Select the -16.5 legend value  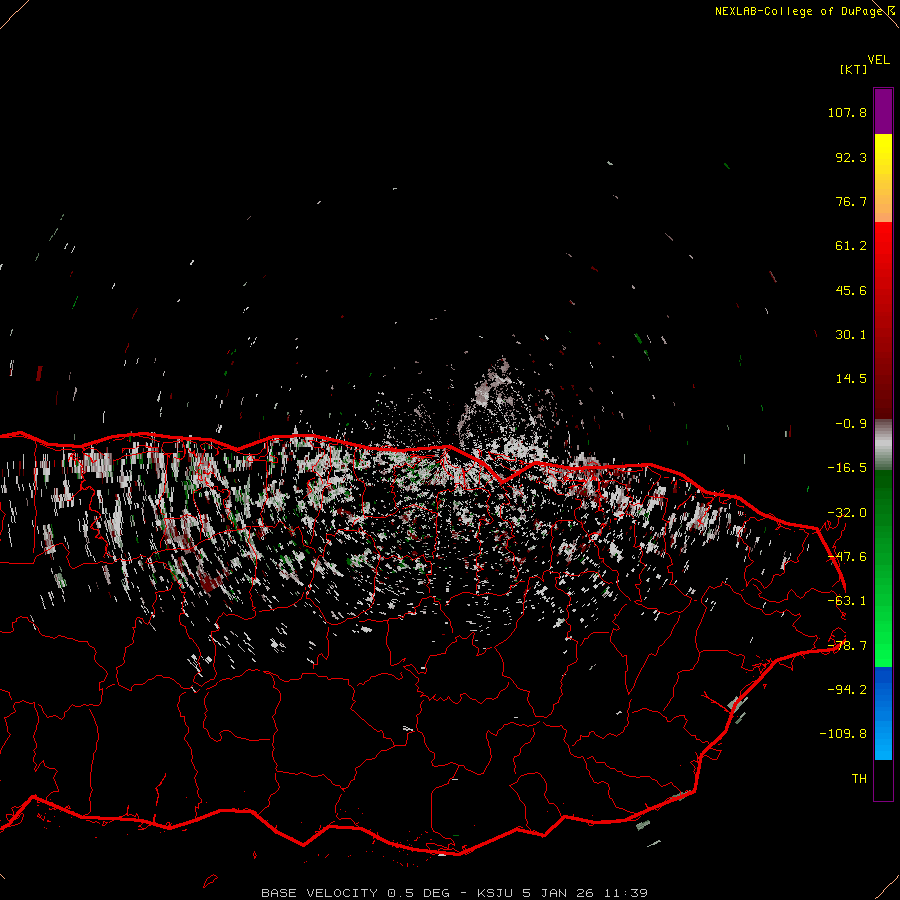(x=847, y=468)
